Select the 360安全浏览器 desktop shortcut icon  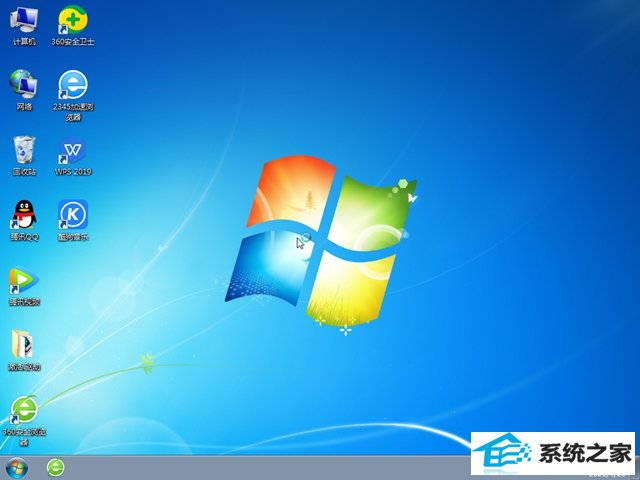pyautogui.click(x=23, y=409)
